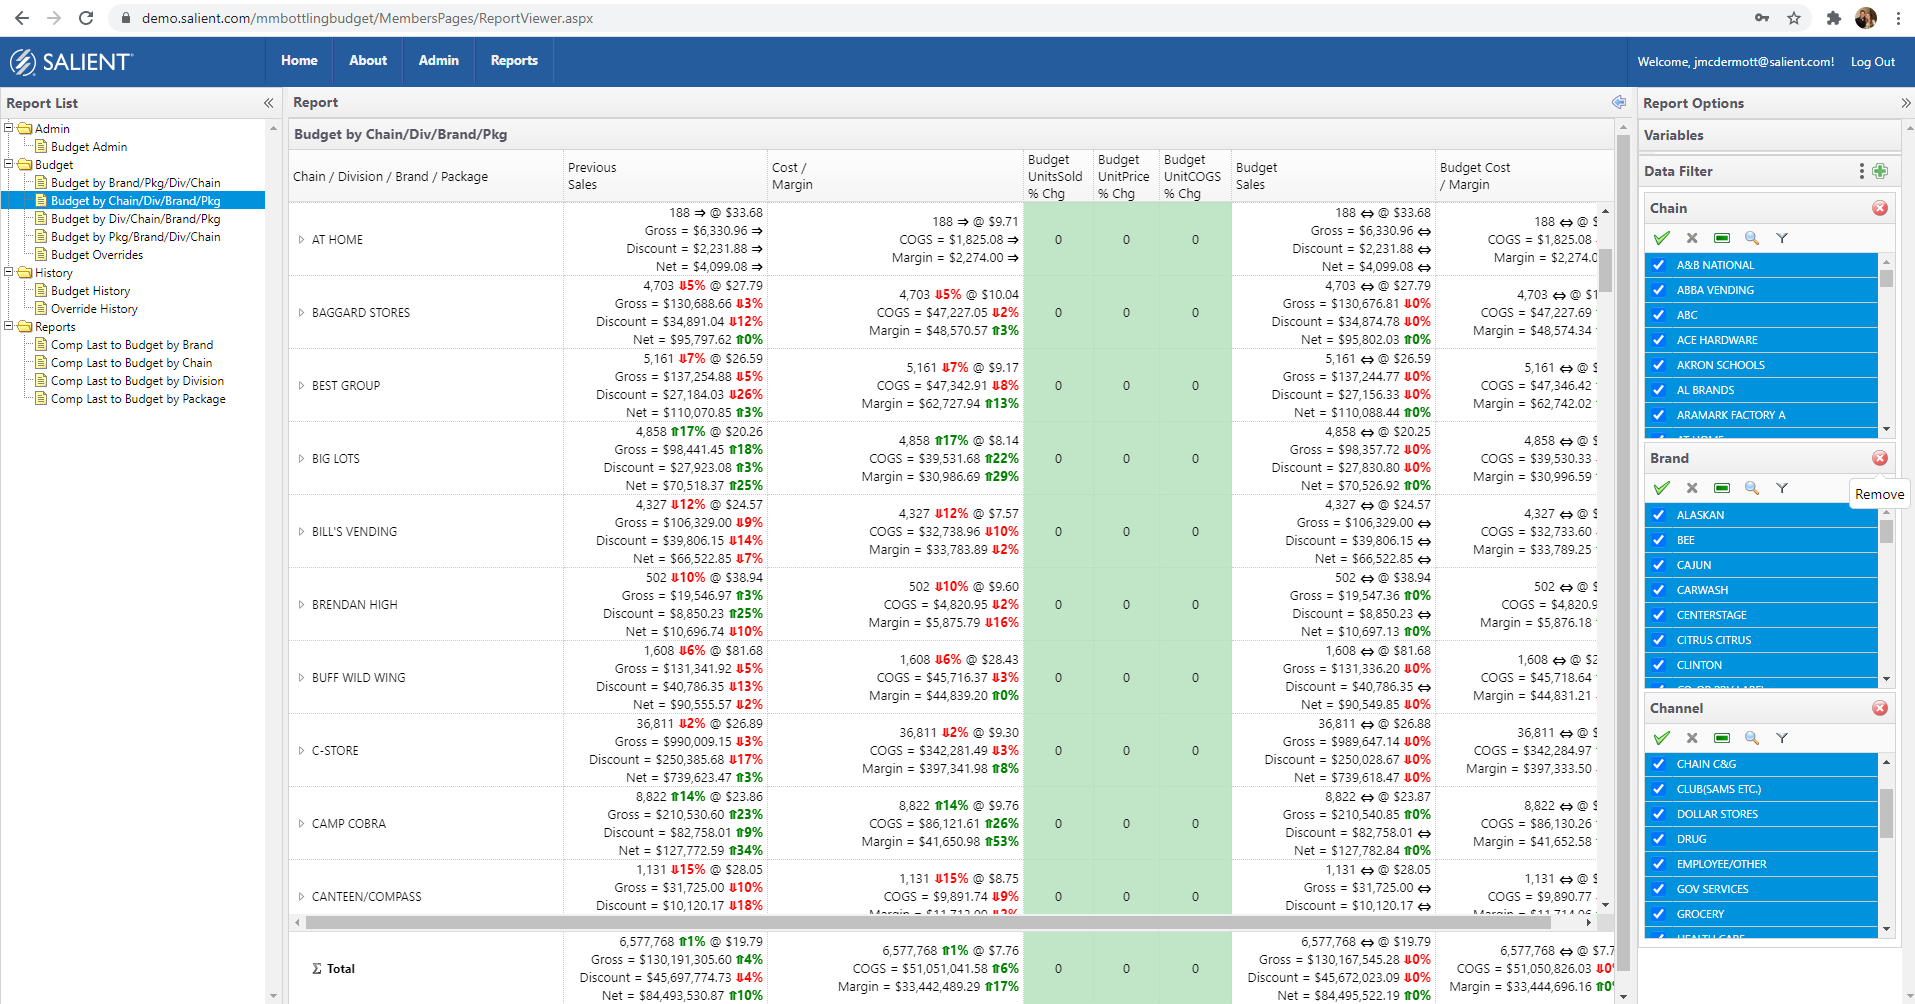
Task: Click the green bar icon in Channel filter
Action: pyautogui.click(x=1722, y=738)
